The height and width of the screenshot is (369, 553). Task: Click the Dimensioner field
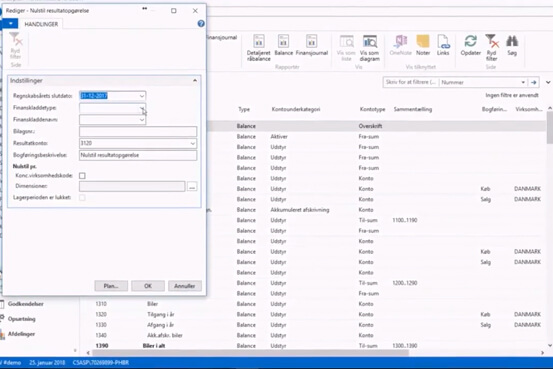(132, 187)
